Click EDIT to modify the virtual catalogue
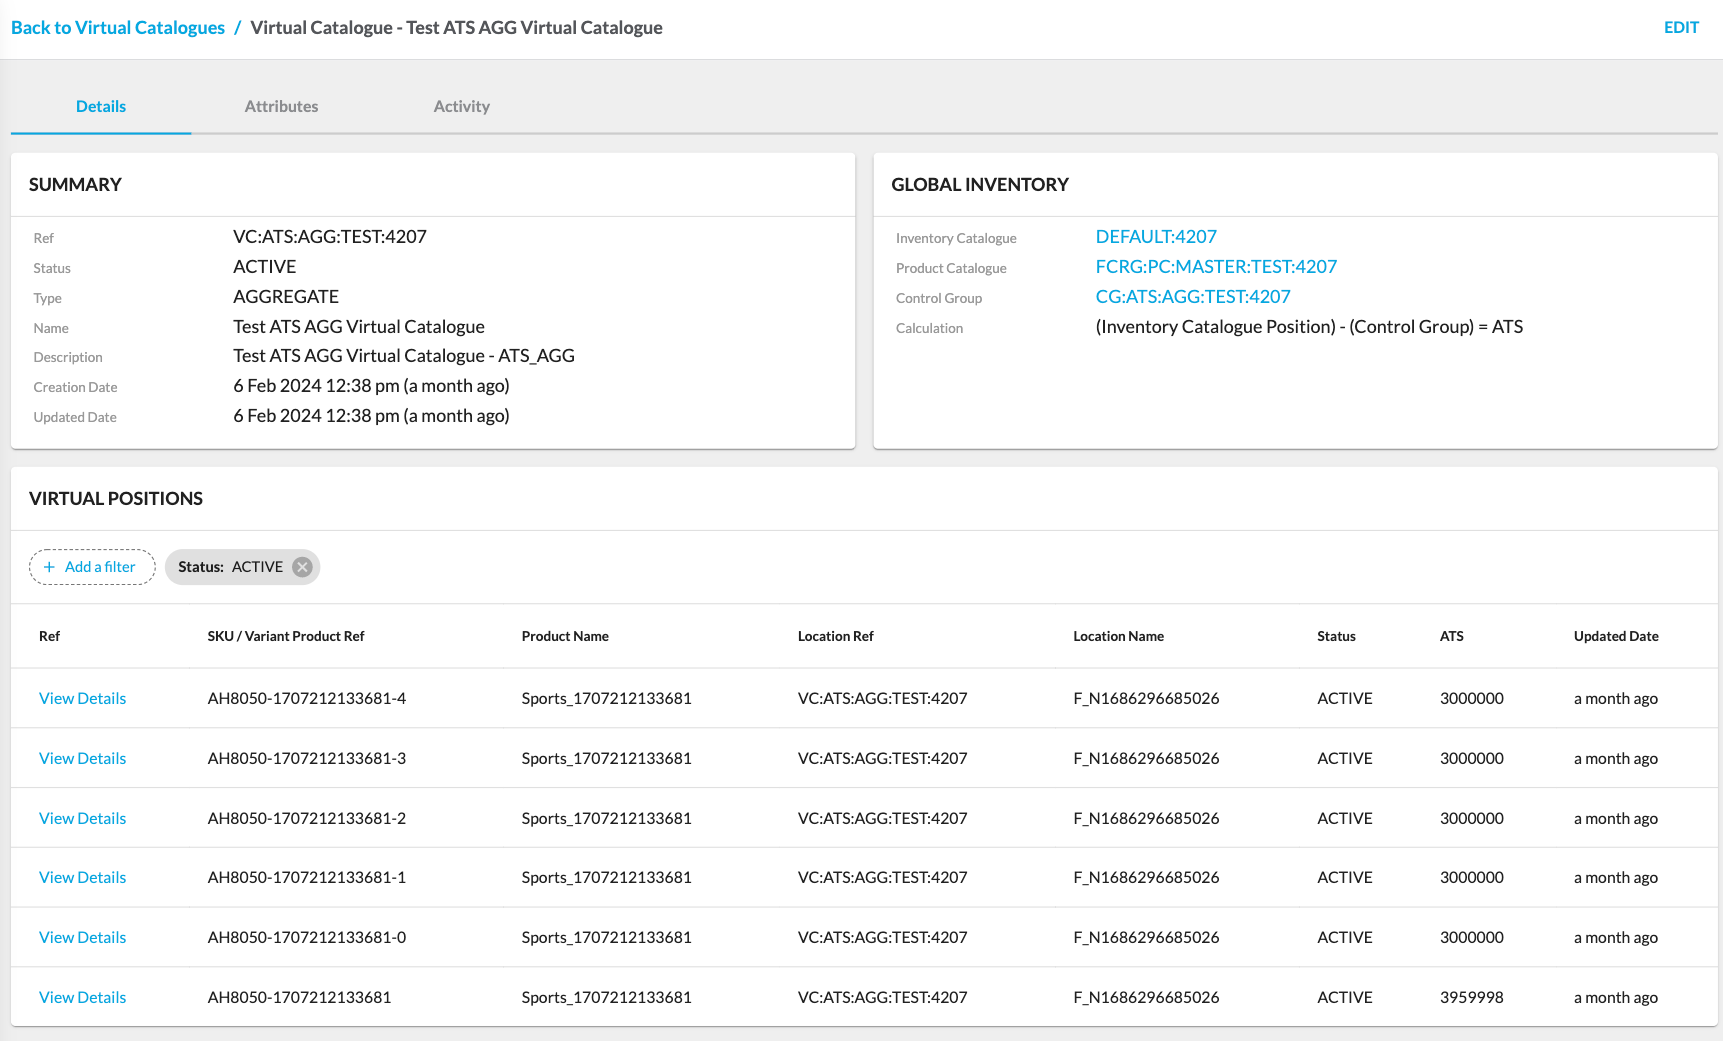Viewport: 1723px width, 1041px height. point(1681,27)
